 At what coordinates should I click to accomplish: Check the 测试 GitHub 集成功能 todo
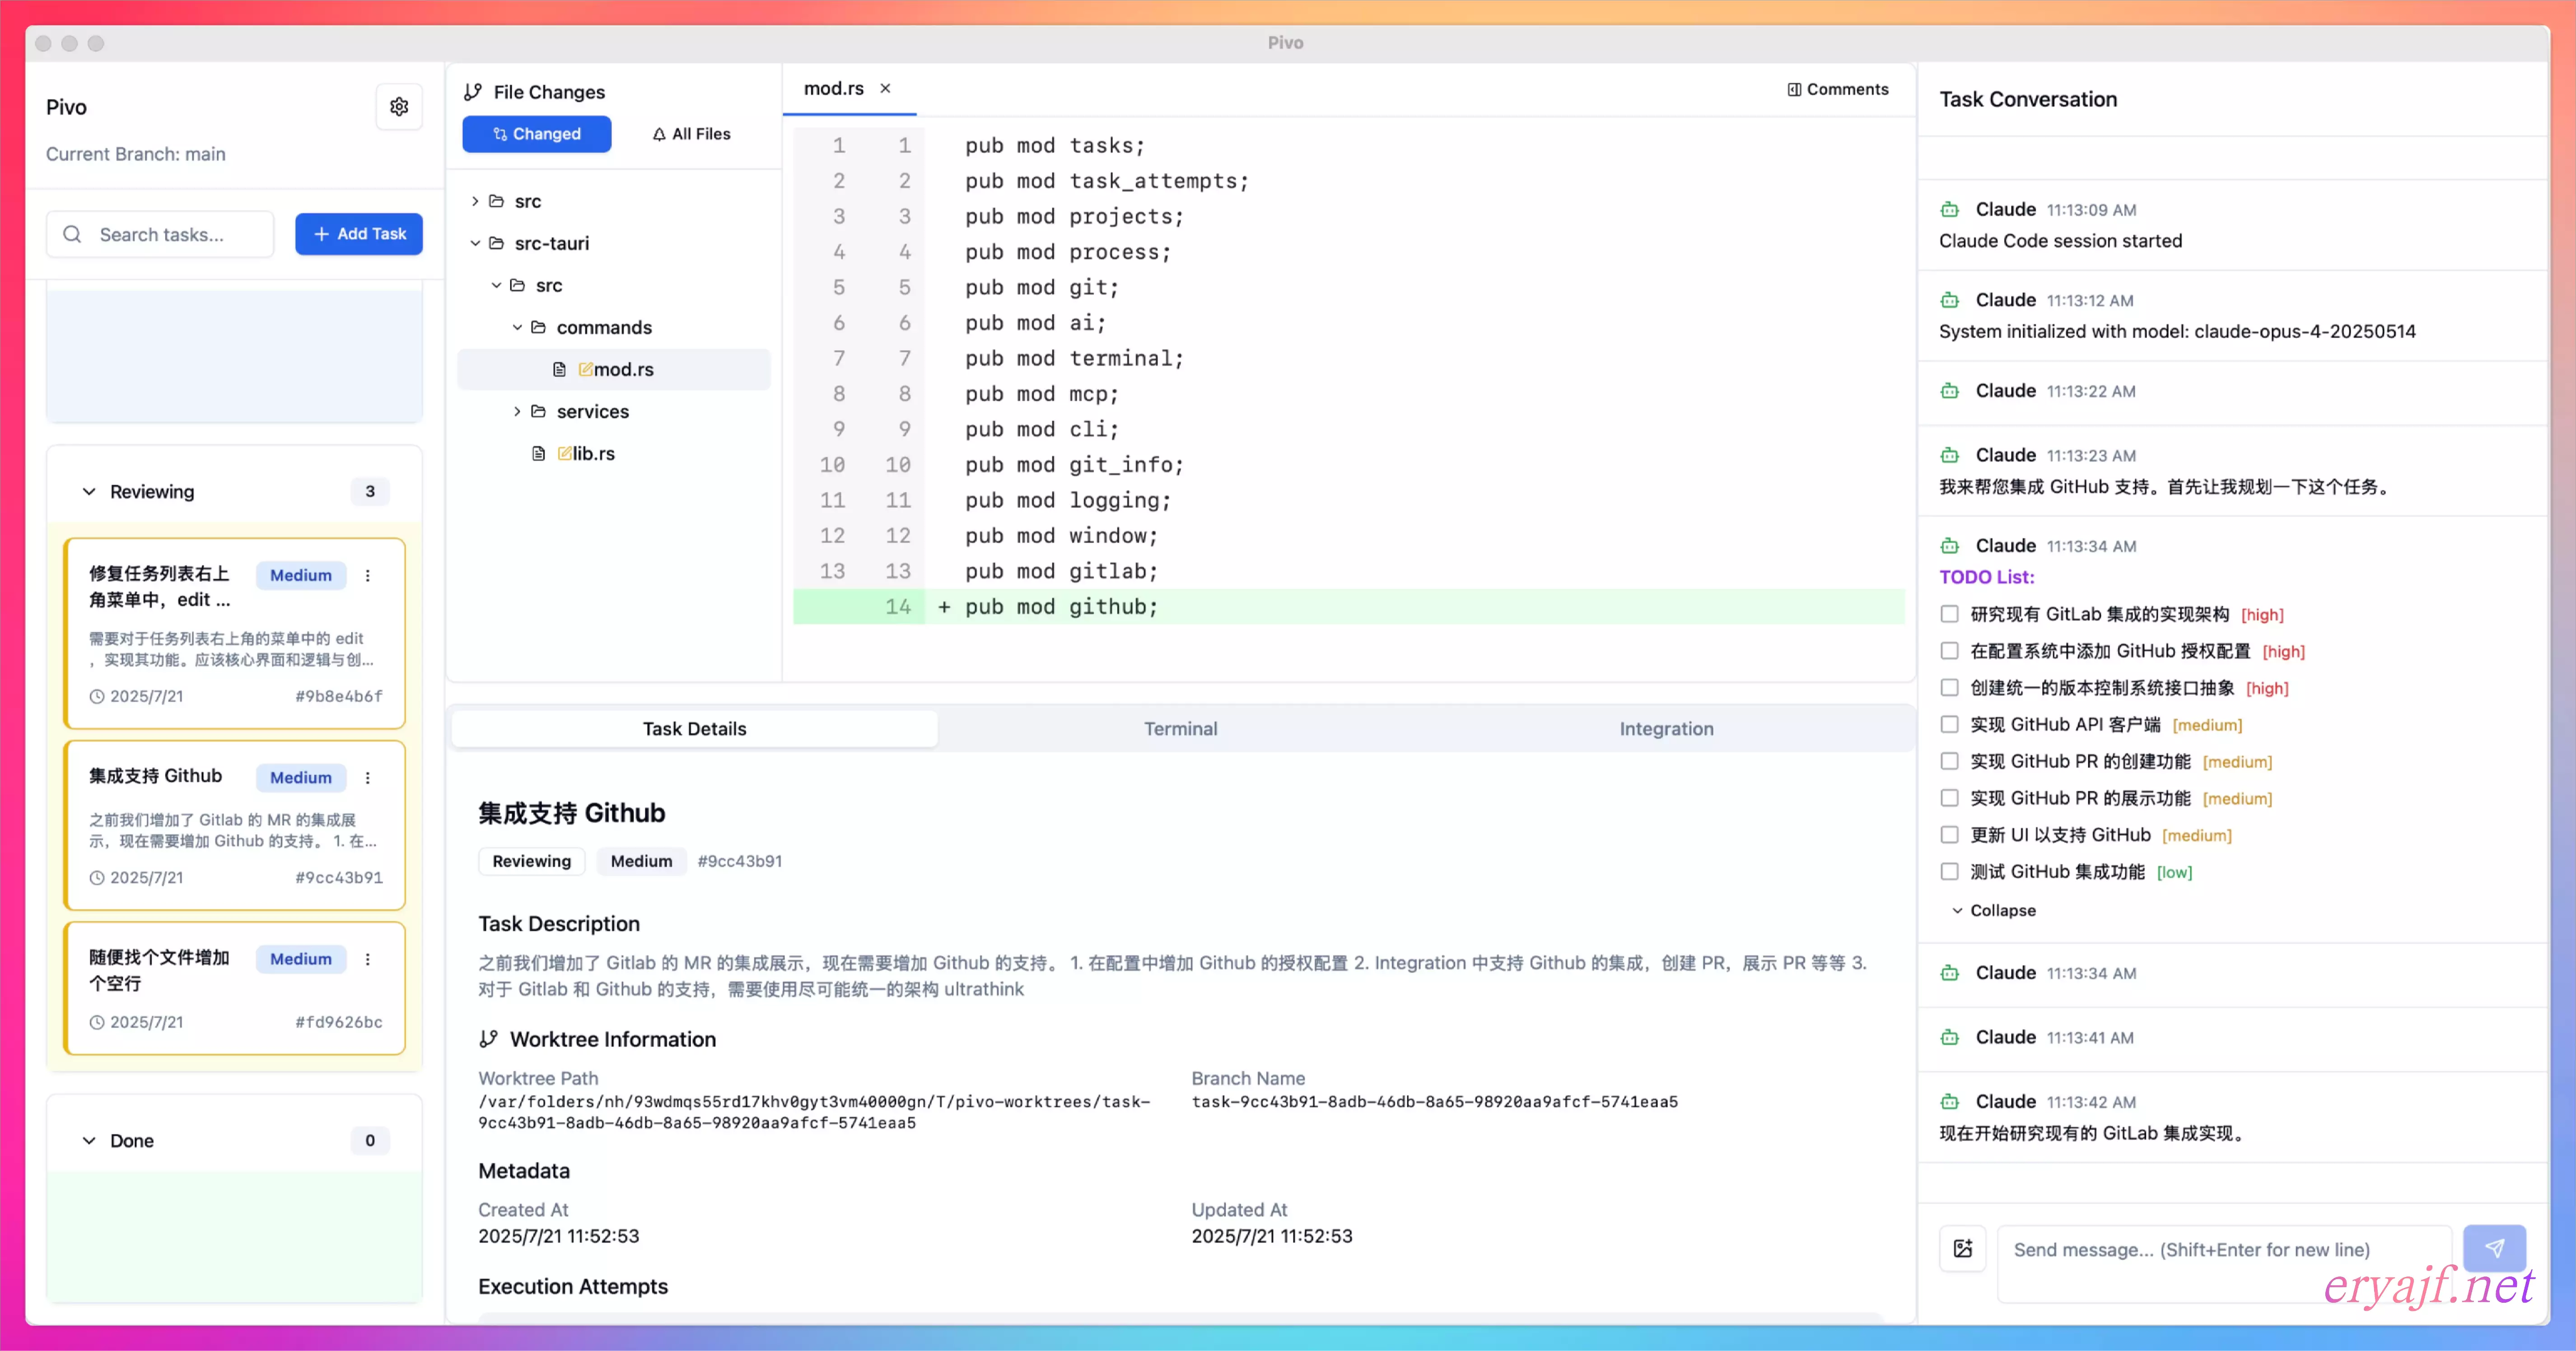(1949, 872)
